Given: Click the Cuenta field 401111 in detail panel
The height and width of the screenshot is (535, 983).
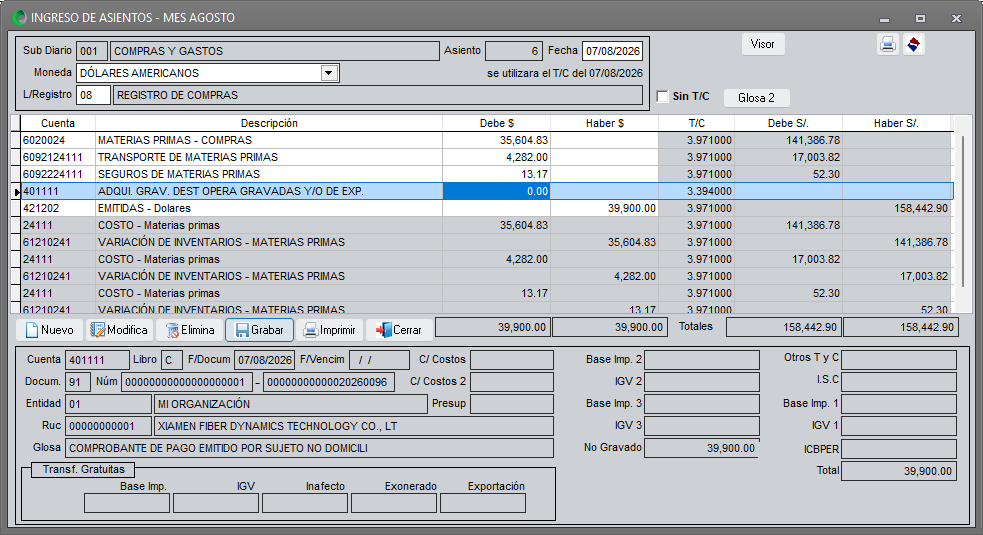Looking at the screenshot, I should pos(97,360).
